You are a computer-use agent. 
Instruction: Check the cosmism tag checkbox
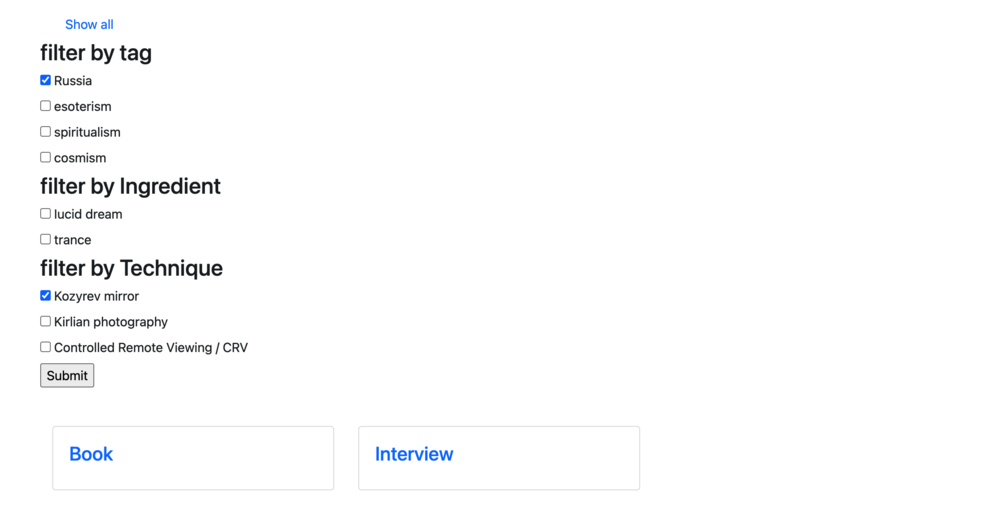(45, 158)
